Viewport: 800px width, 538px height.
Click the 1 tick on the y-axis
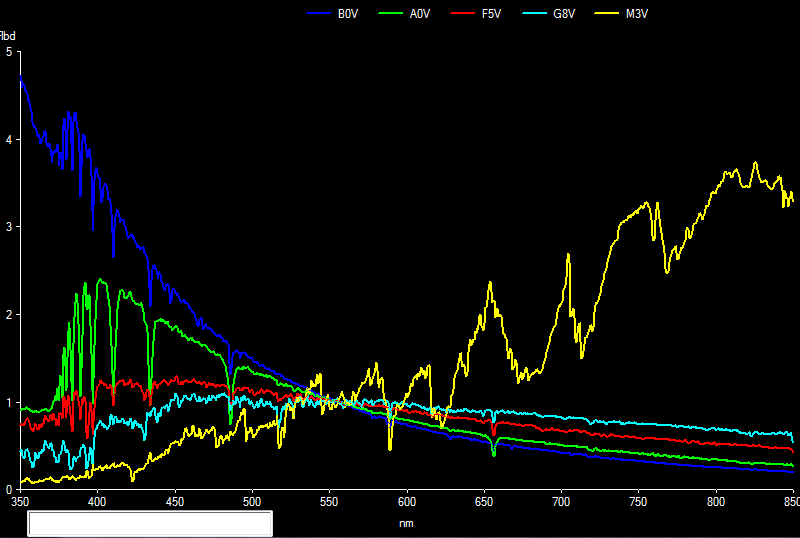coord(8,403)
